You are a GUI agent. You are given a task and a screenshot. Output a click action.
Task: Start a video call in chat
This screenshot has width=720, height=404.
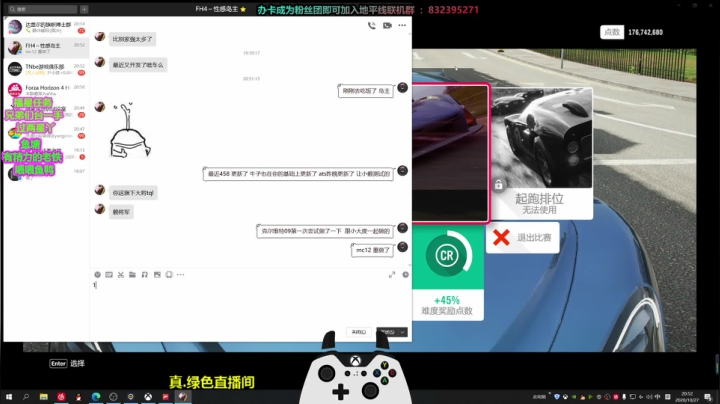click(387, 26)
